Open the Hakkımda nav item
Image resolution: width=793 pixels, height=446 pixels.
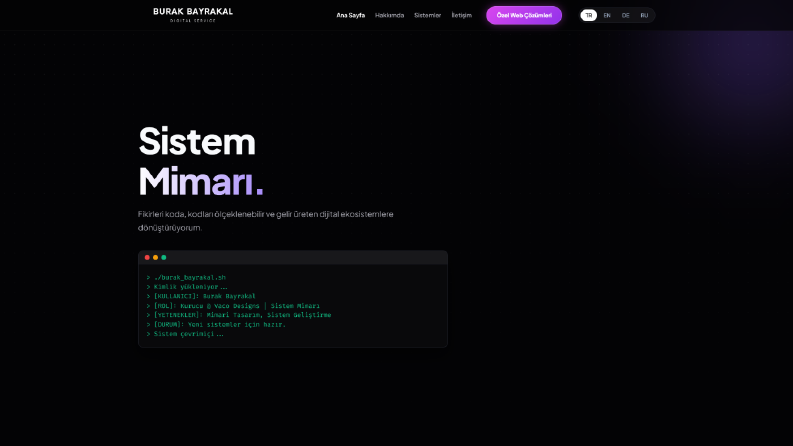pos(389,15)
